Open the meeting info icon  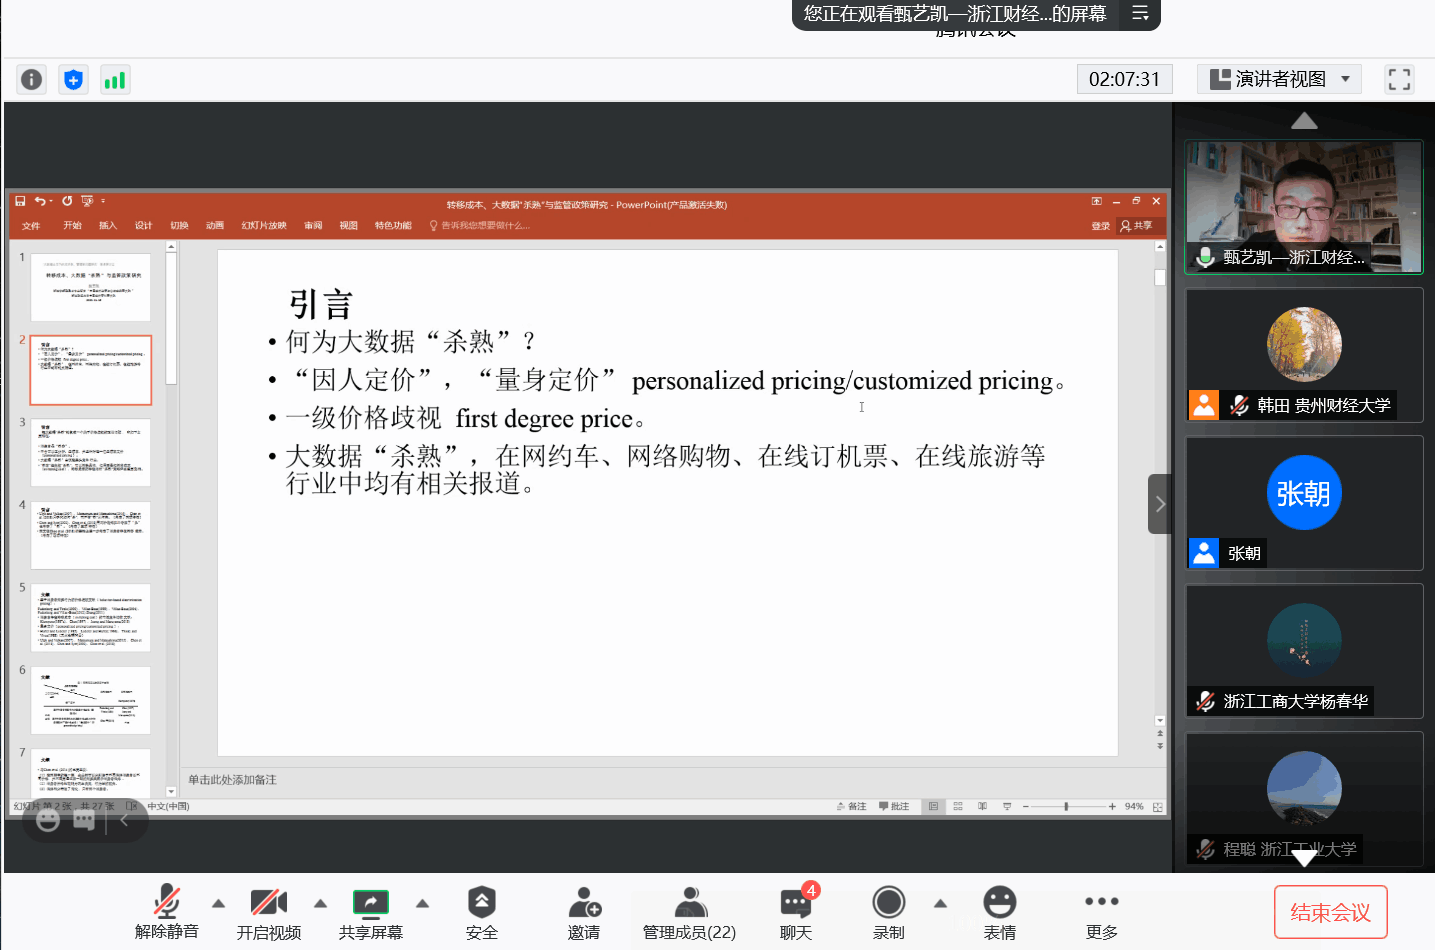tap(32, 79)
